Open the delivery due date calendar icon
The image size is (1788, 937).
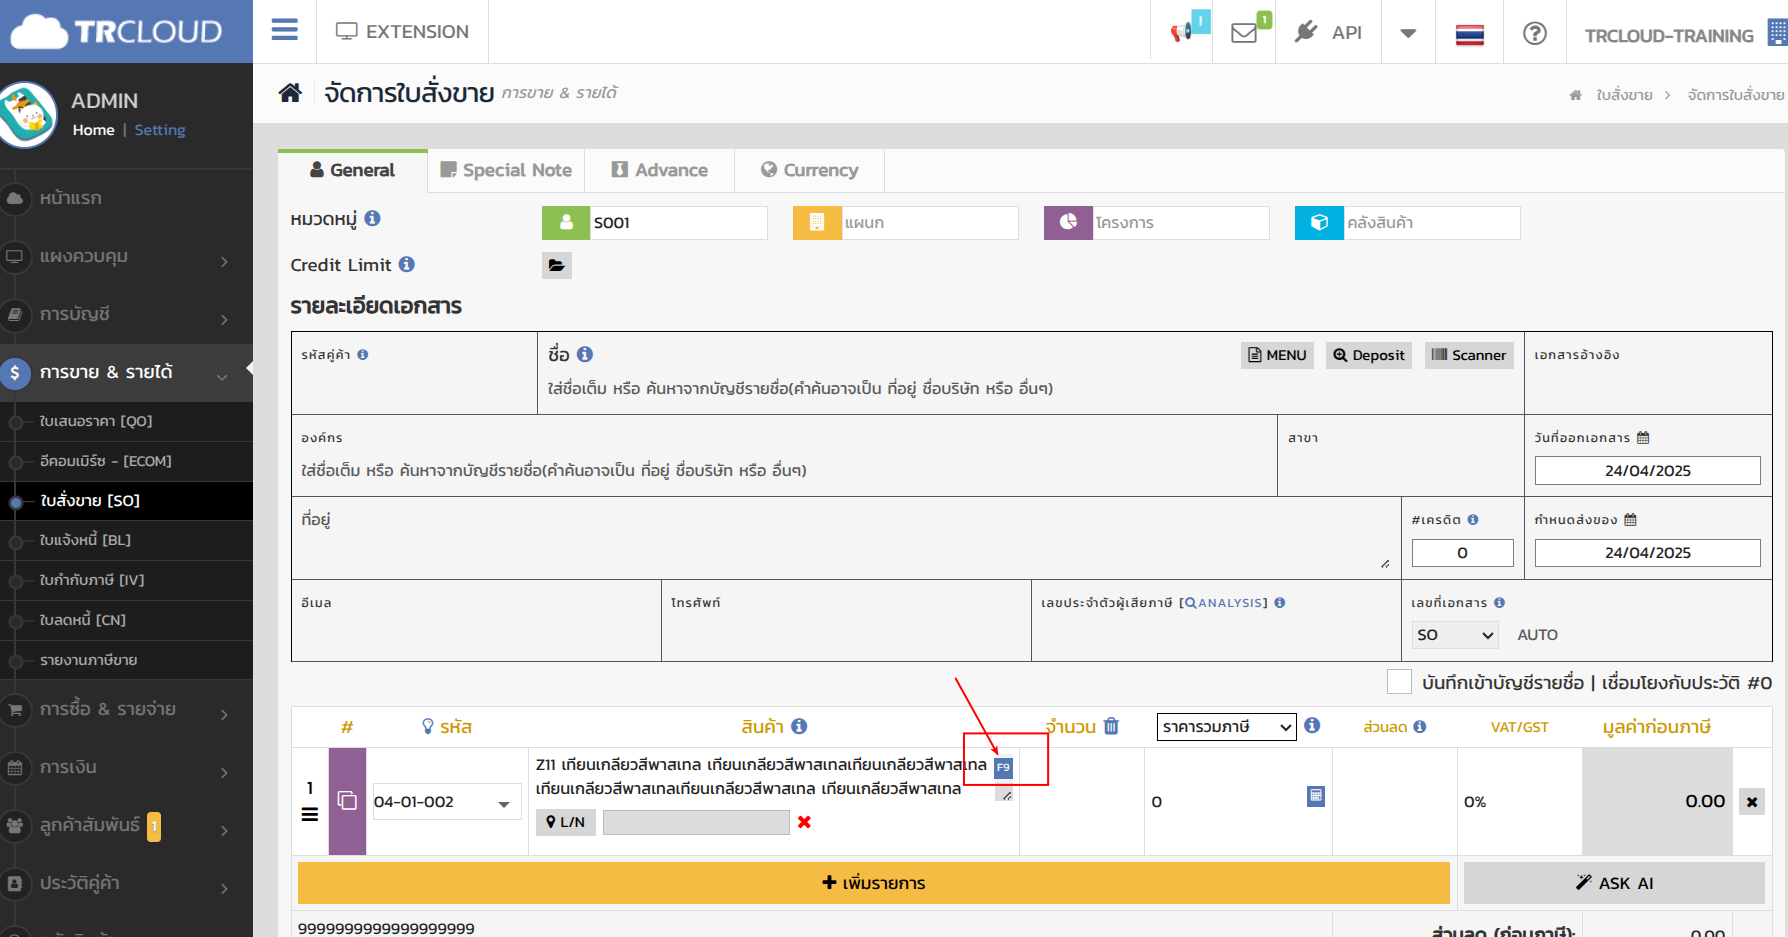click(1630, 520)
